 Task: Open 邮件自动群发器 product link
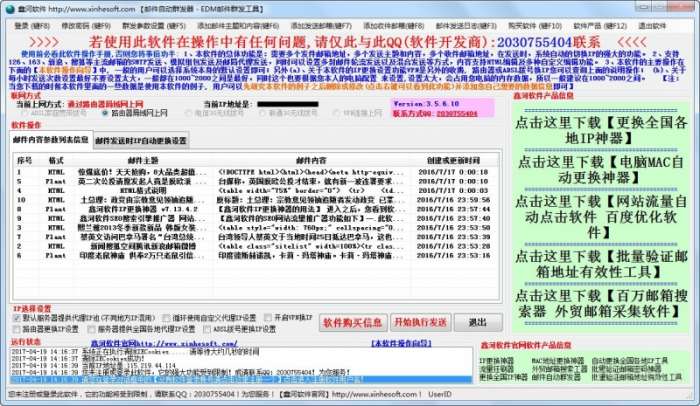click(x=556, y=377)
